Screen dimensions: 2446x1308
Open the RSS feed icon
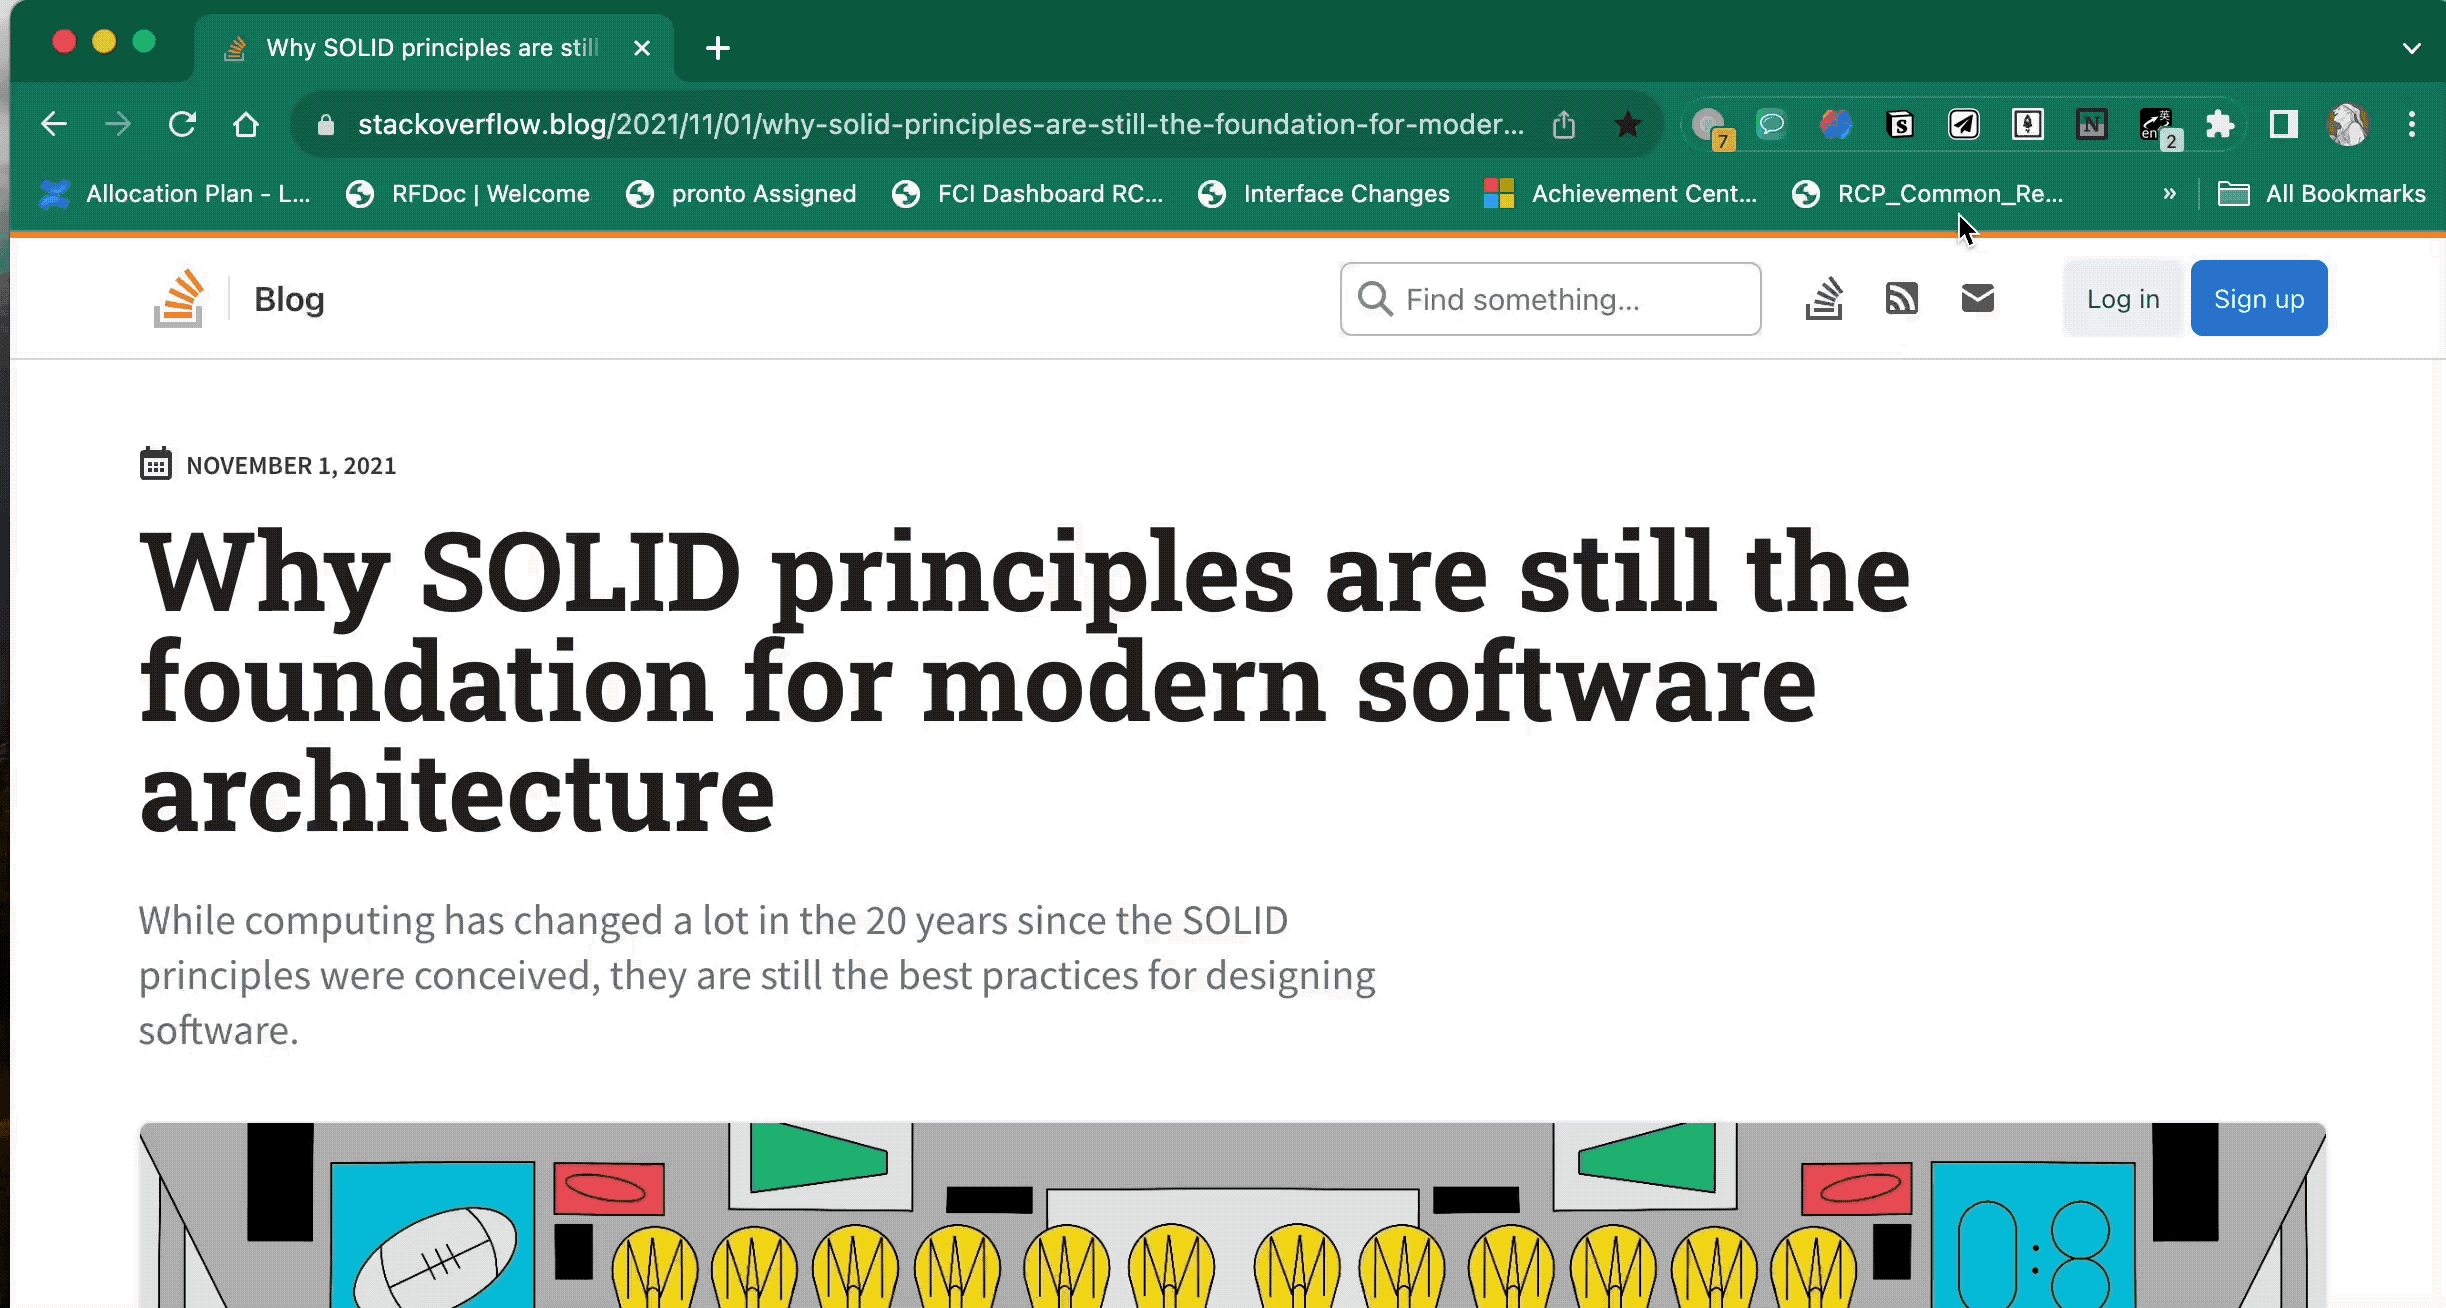1901,298
